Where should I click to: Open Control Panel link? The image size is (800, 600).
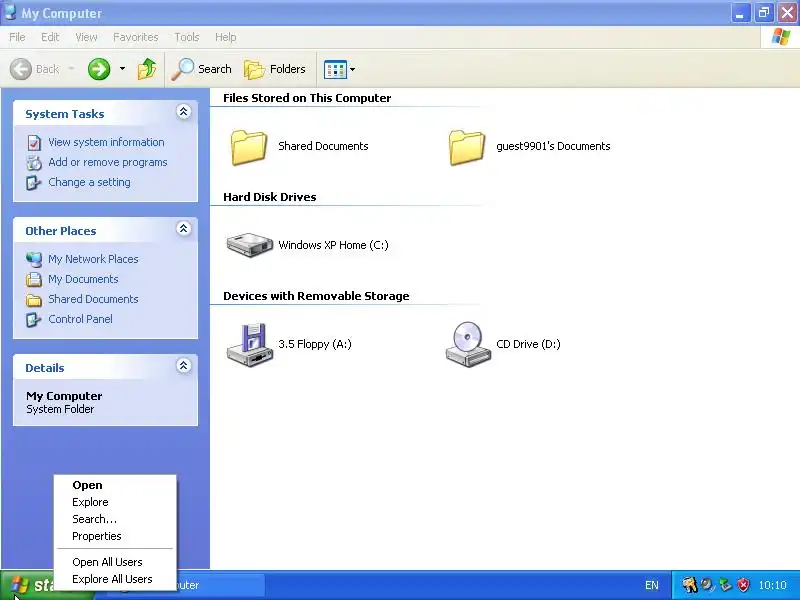coord(81,319)
